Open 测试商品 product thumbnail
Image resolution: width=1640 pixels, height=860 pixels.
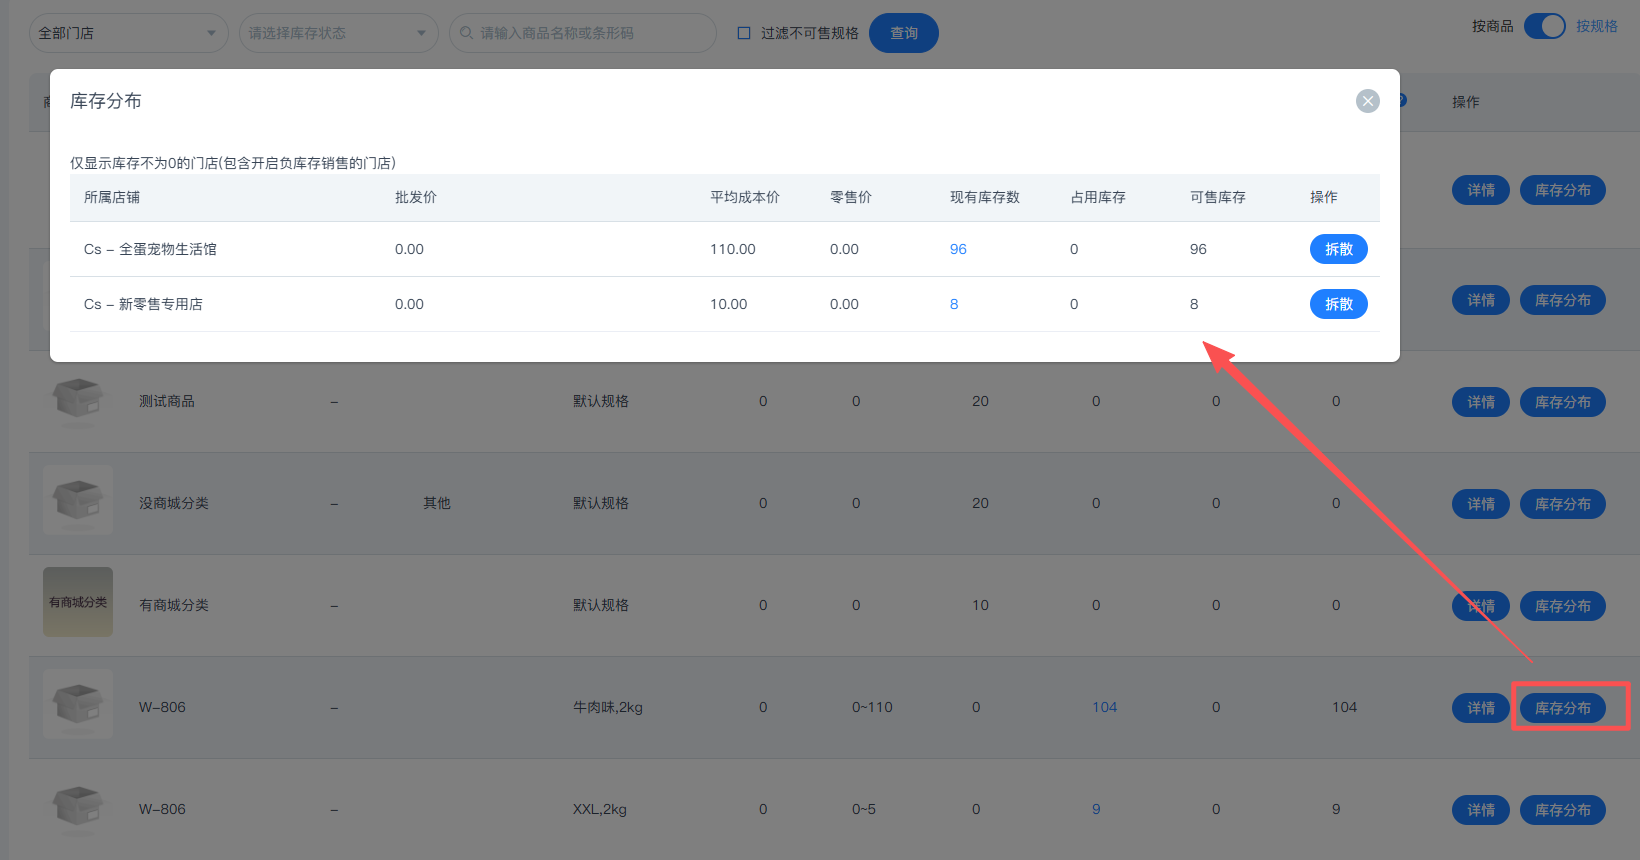pyautogui.click(x=78, y=401)
